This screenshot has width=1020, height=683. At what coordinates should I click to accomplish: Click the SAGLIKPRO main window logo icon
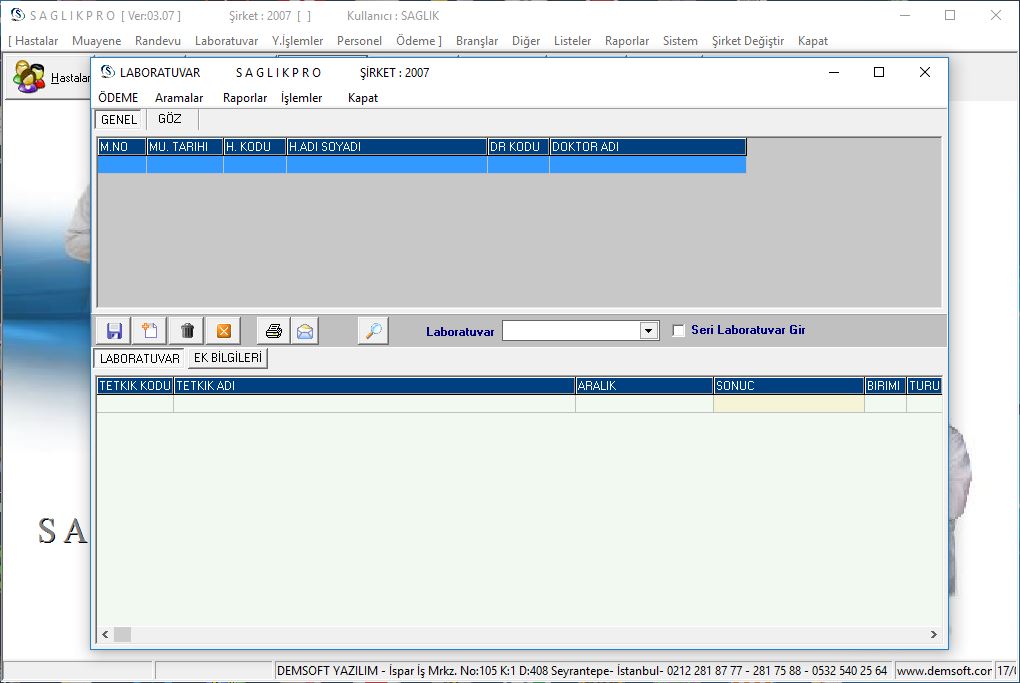18,14
